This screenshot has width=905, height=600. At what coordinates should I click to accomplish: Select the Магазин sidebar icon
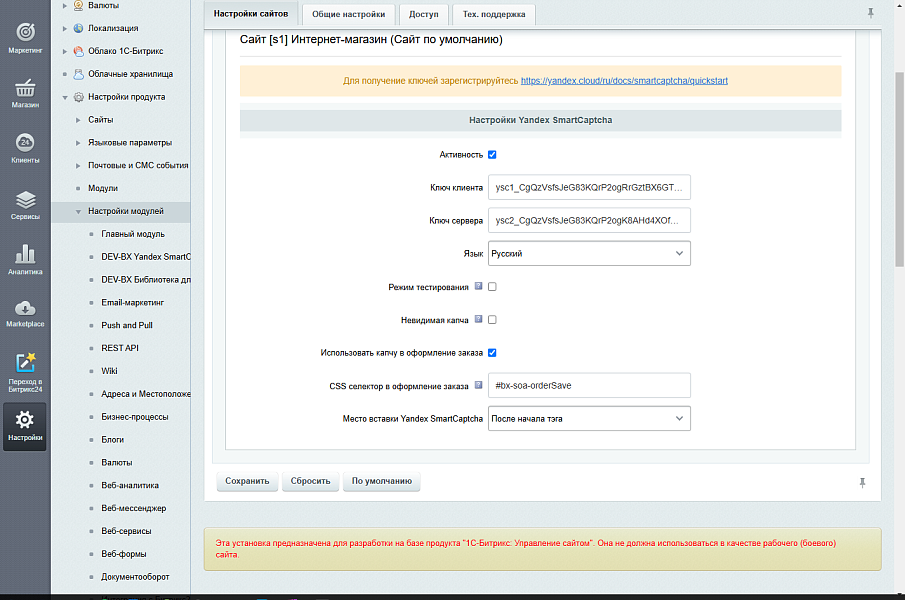[x=24, y=90]
